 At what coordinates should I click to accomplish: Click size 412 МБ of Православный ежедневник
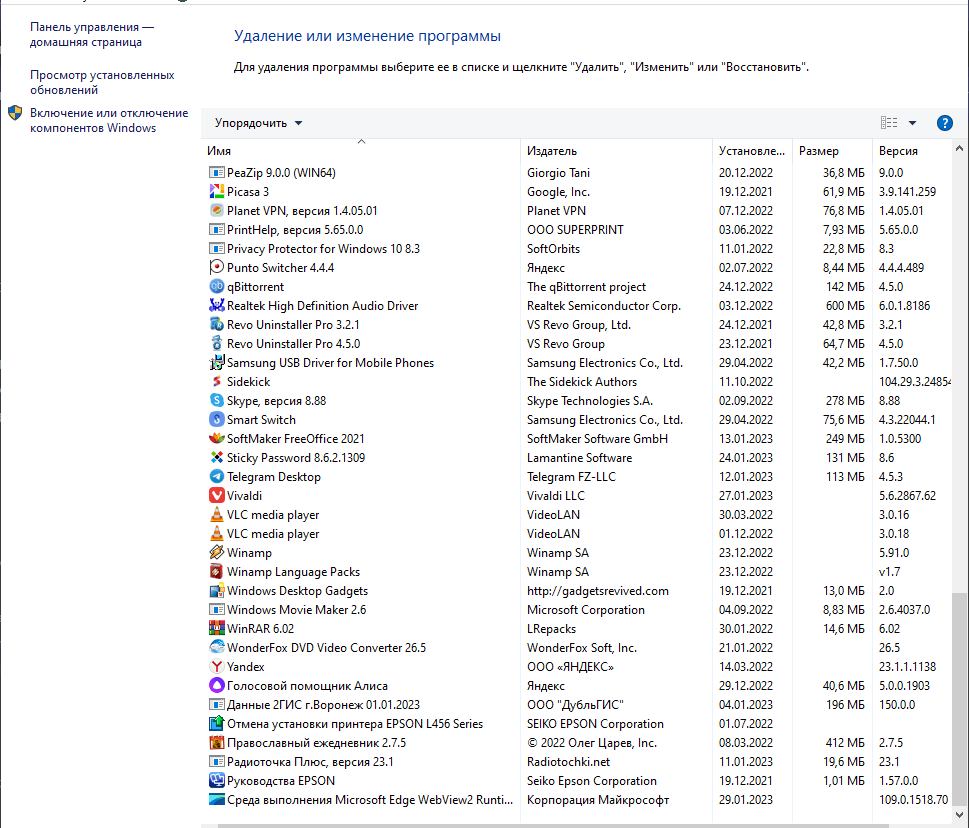[845, 743]
